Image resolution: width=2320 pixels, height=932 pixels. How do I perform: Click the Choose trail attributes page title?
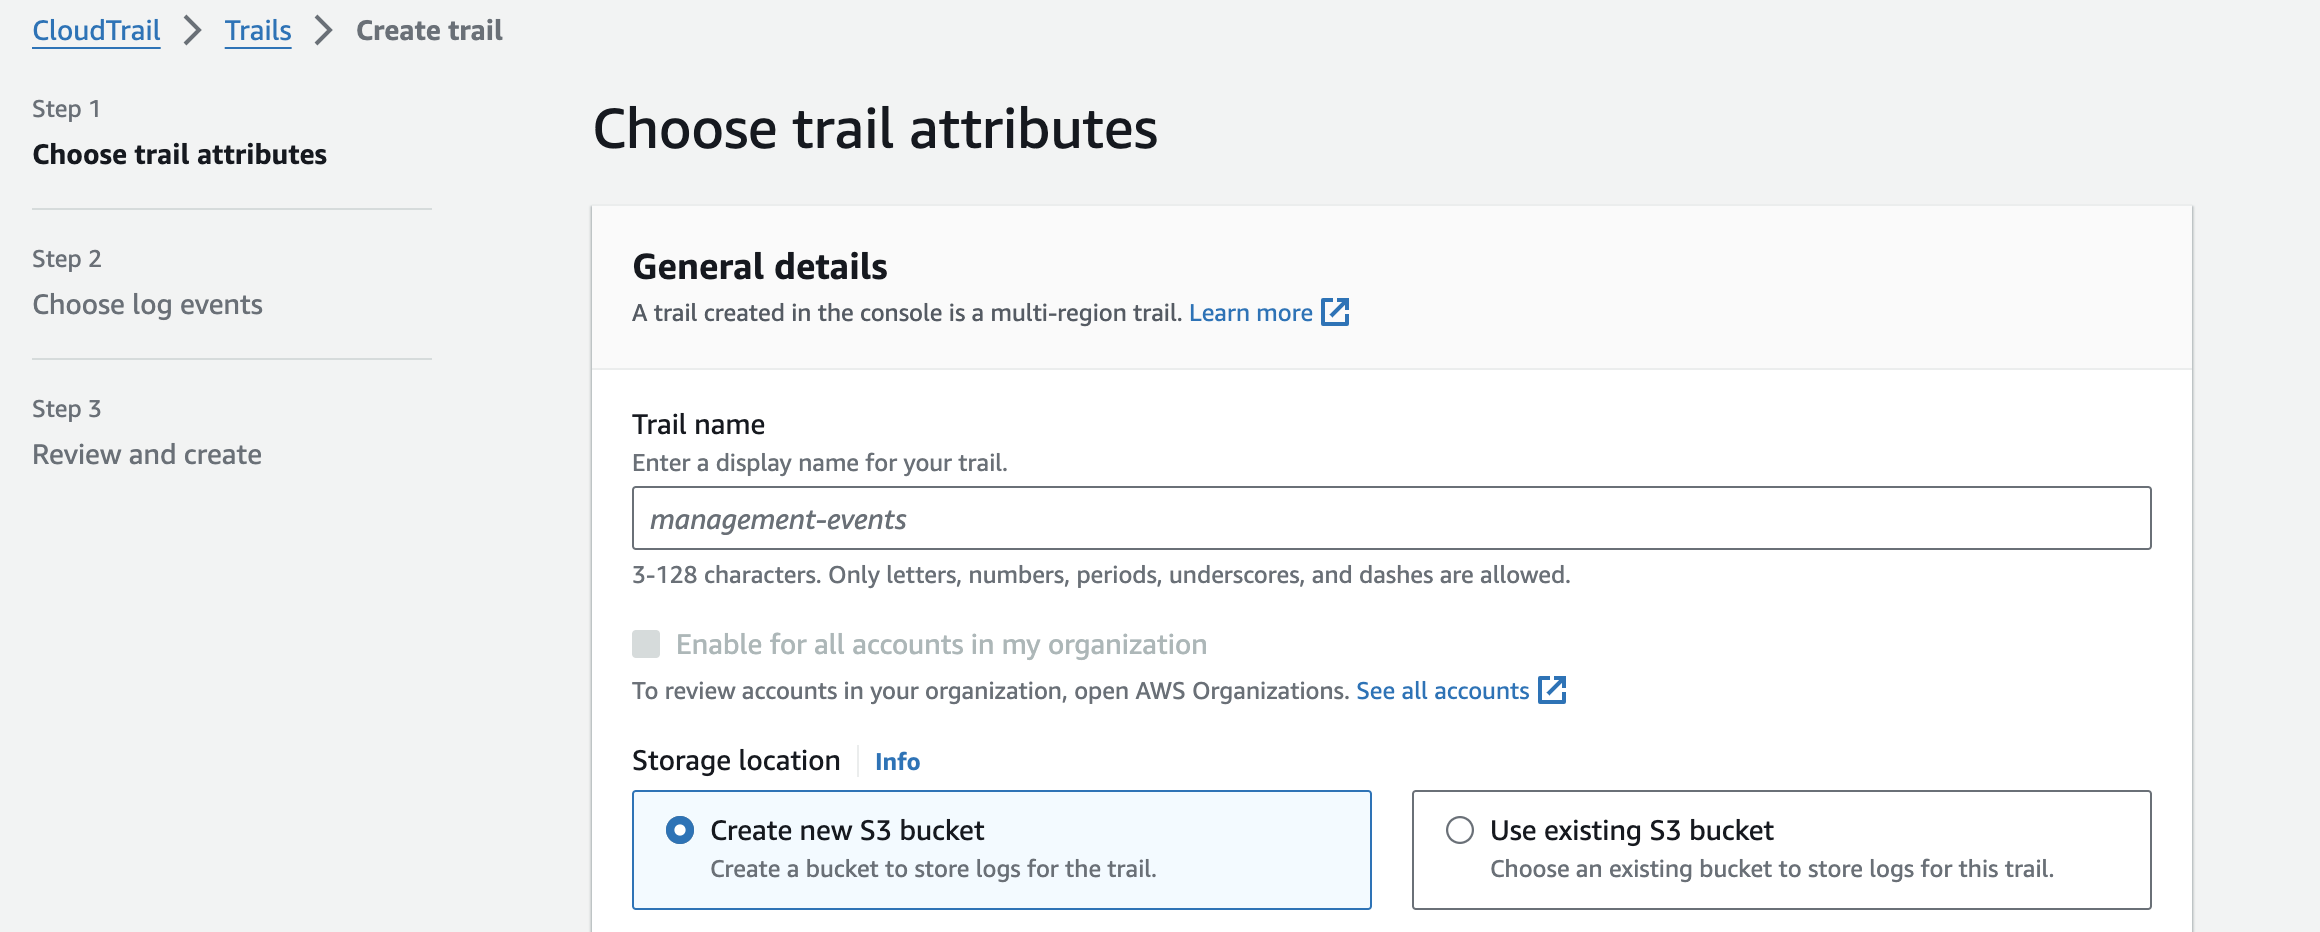(875, 129)
